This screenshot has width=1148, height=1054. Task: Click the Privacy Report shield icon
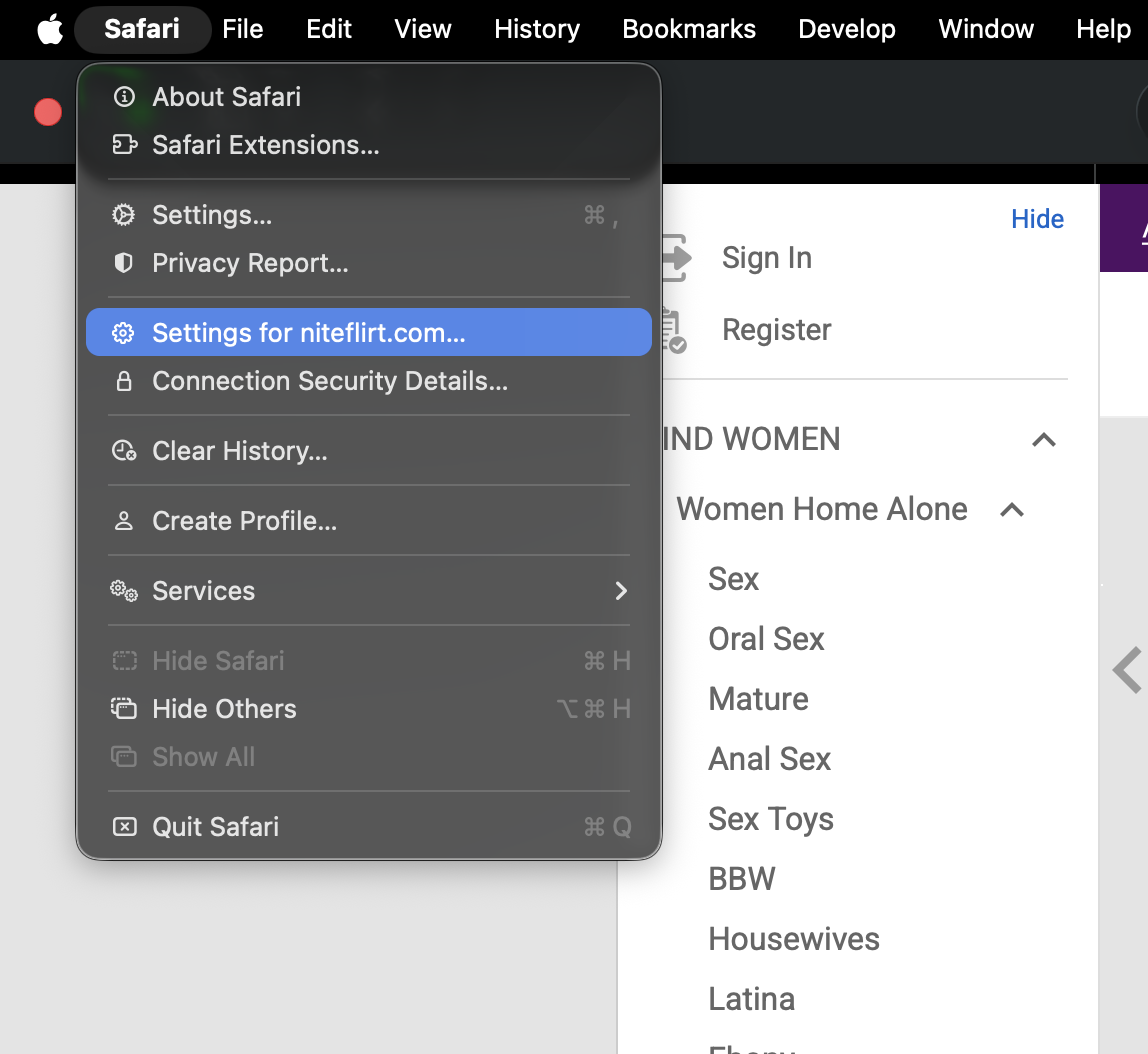click(x=124, y=263)
